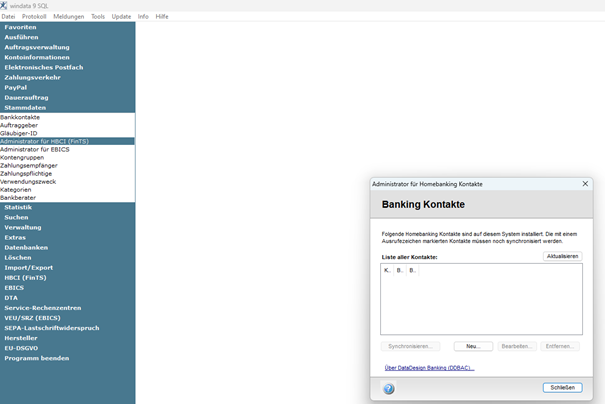
Task: Select Administrator für EBICS entry
Action: point(35,149)
